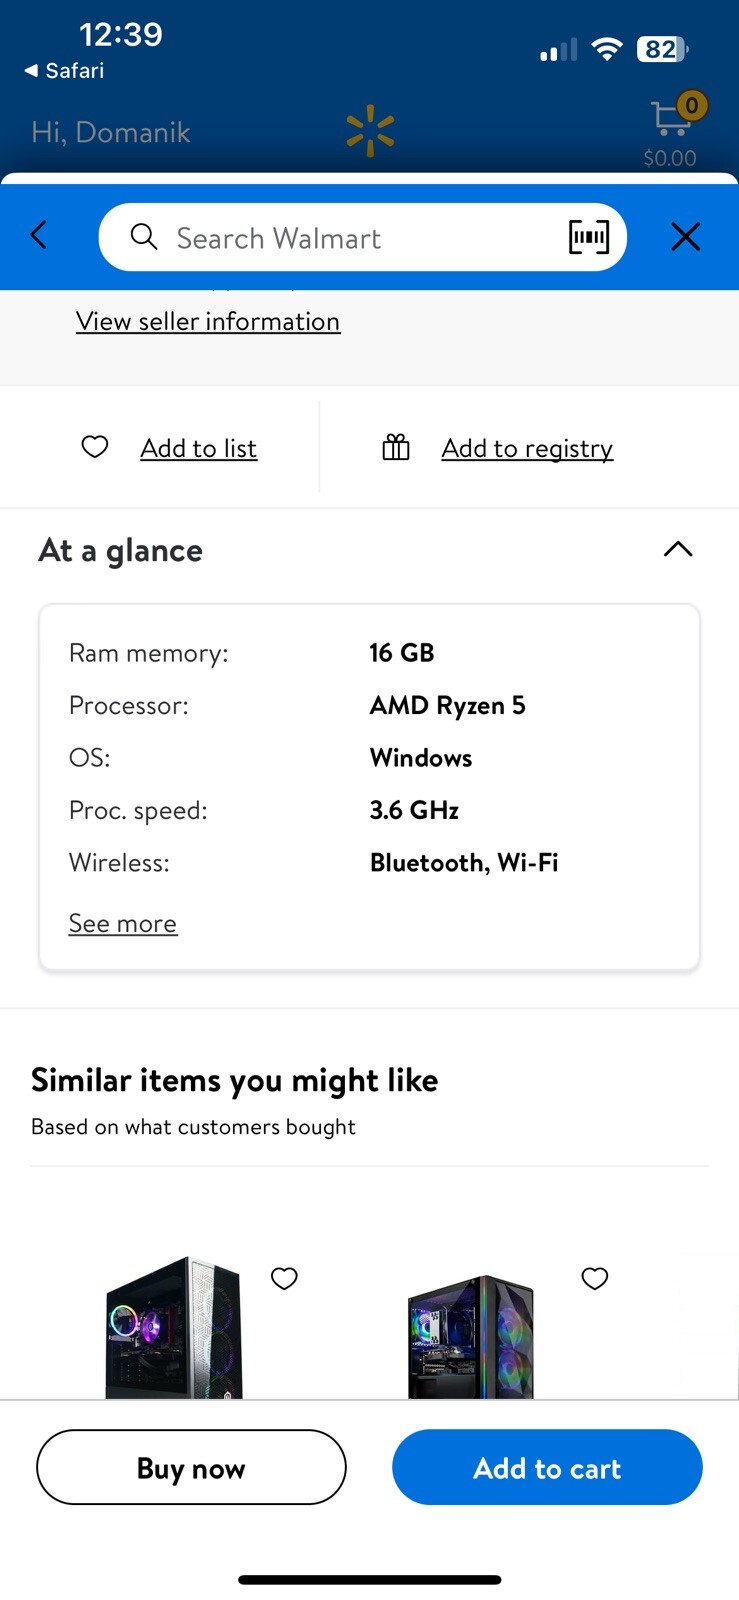Open the first similar gaming PC thumbnail
This screenshot has width=739, height=1600.
point(174,1327)
